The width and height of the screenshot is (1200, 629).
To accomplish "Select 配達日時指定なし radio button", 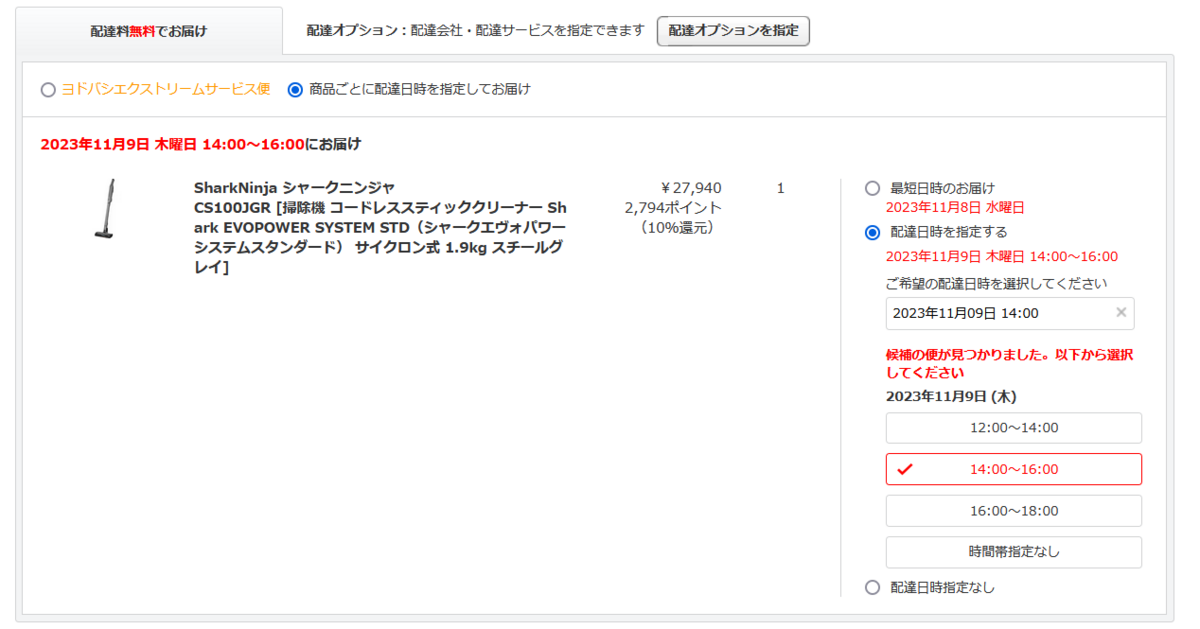I will pyautogui.click(x=872, y=587).
